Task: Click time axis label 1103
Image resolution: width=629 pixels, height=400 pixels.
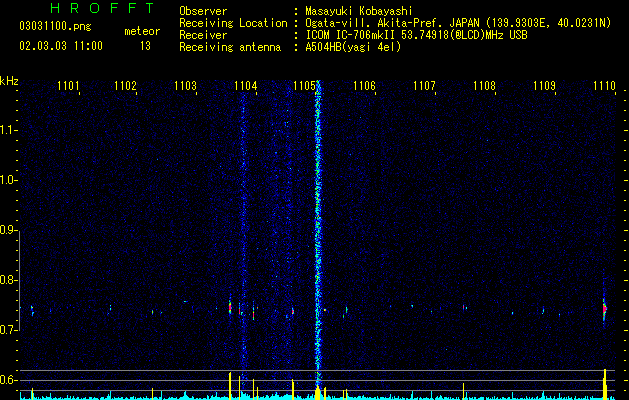Action: pyautogui.click(x=185, y=85)
